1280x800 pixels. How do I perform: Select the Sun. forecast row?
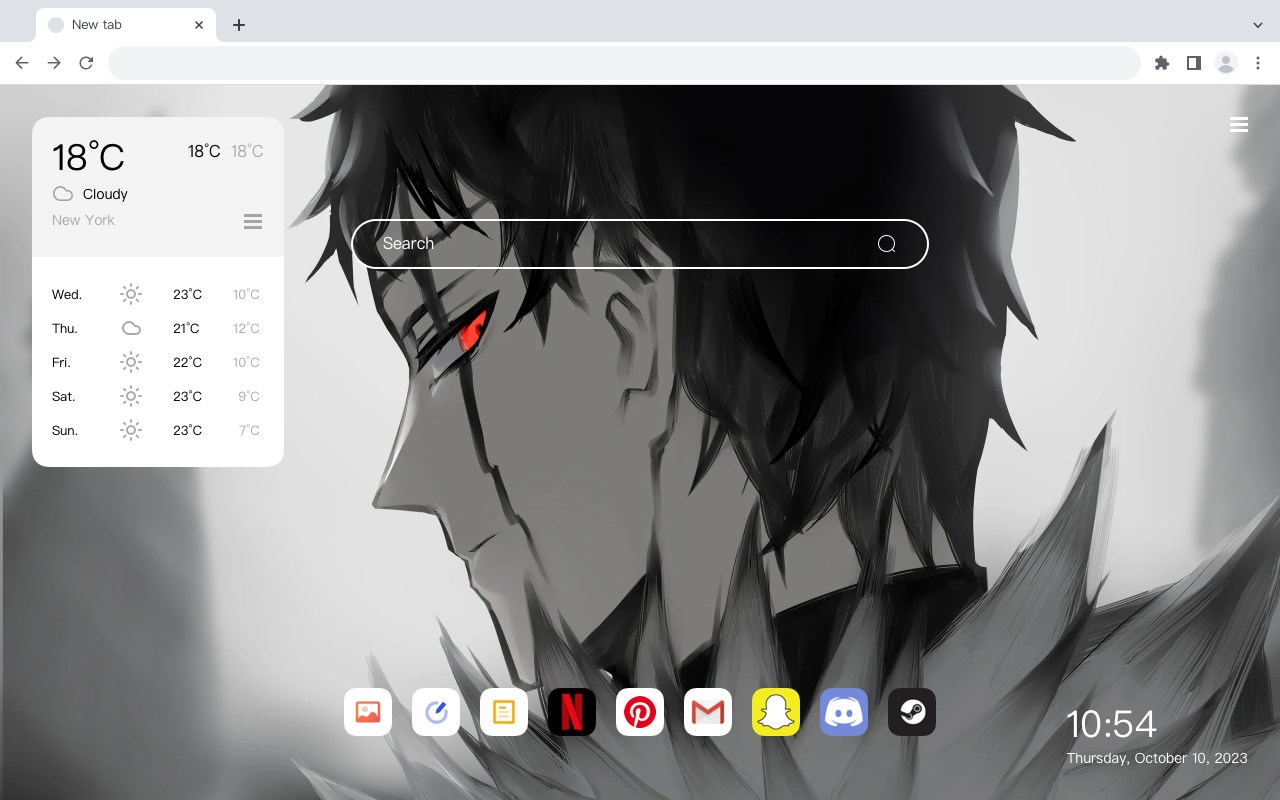[158, 430]
